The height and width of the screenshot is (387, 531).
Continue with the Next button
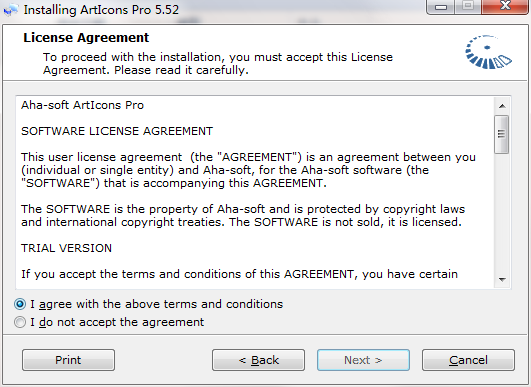(363, 360)
